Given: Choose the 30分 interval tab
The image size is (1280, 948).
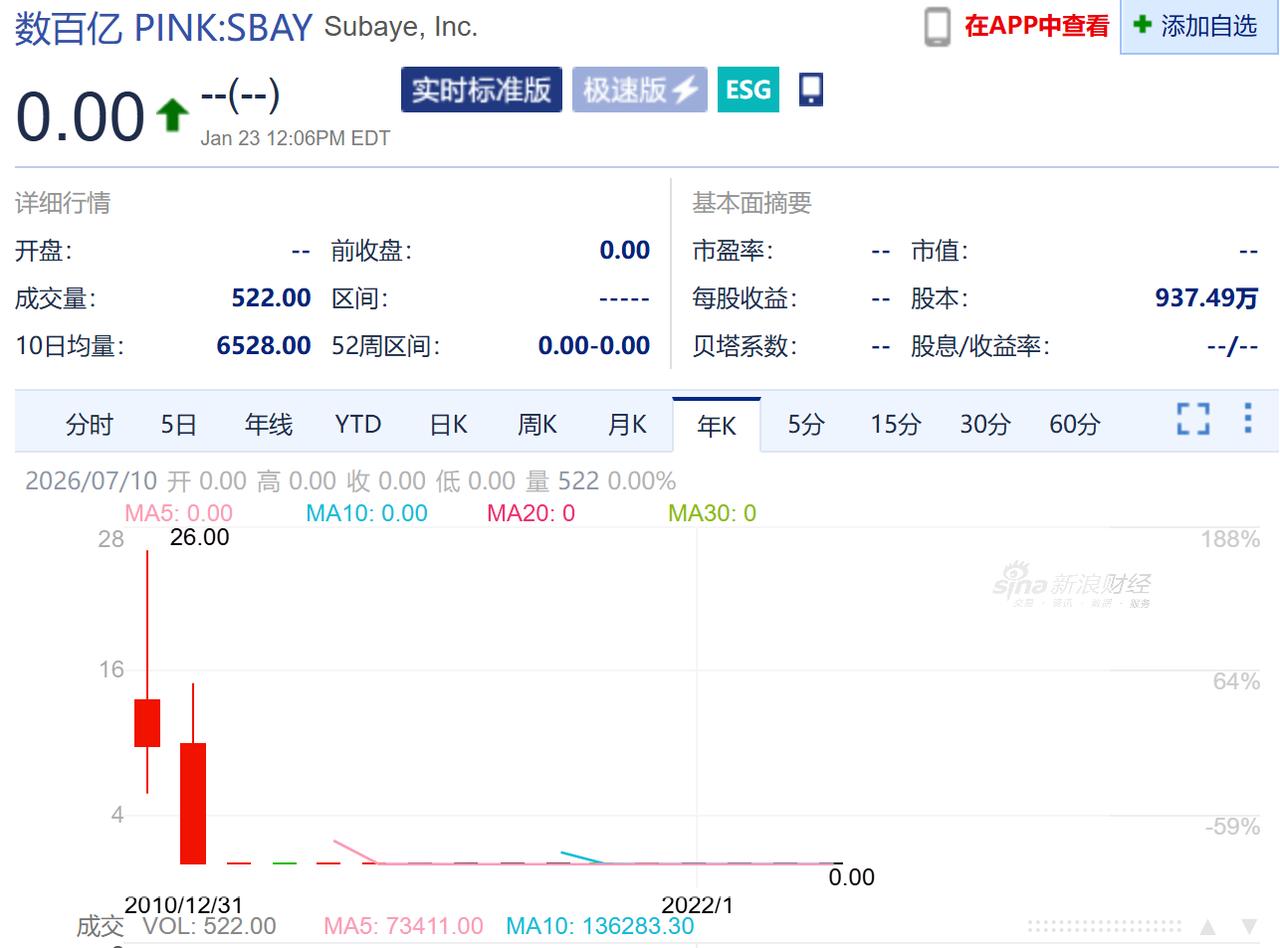Looking at the screenshot, I should [985, 424].
